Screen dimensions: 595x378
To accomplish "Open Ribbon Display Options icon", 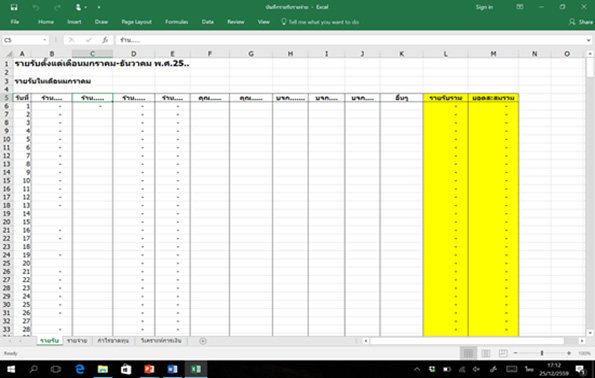I will pos(520,7).
